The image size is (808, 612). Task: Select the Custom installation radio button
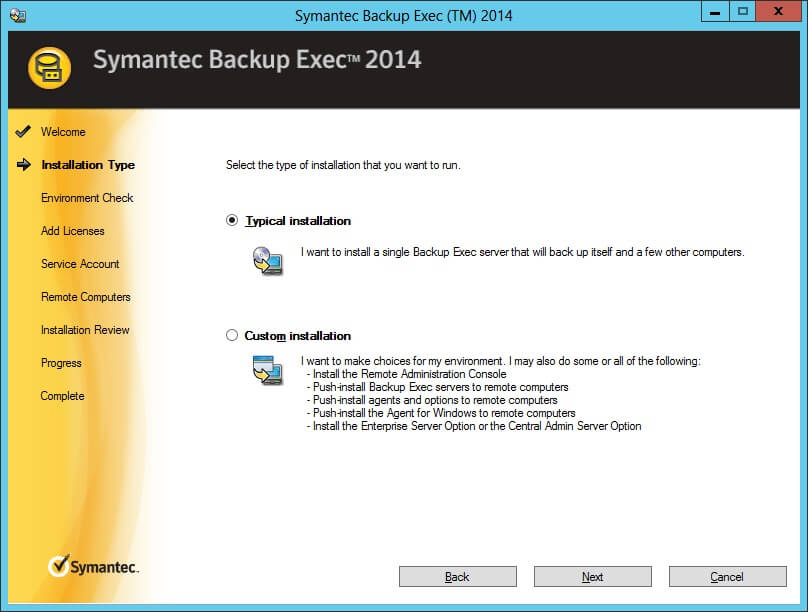click(x=232, y=335)
